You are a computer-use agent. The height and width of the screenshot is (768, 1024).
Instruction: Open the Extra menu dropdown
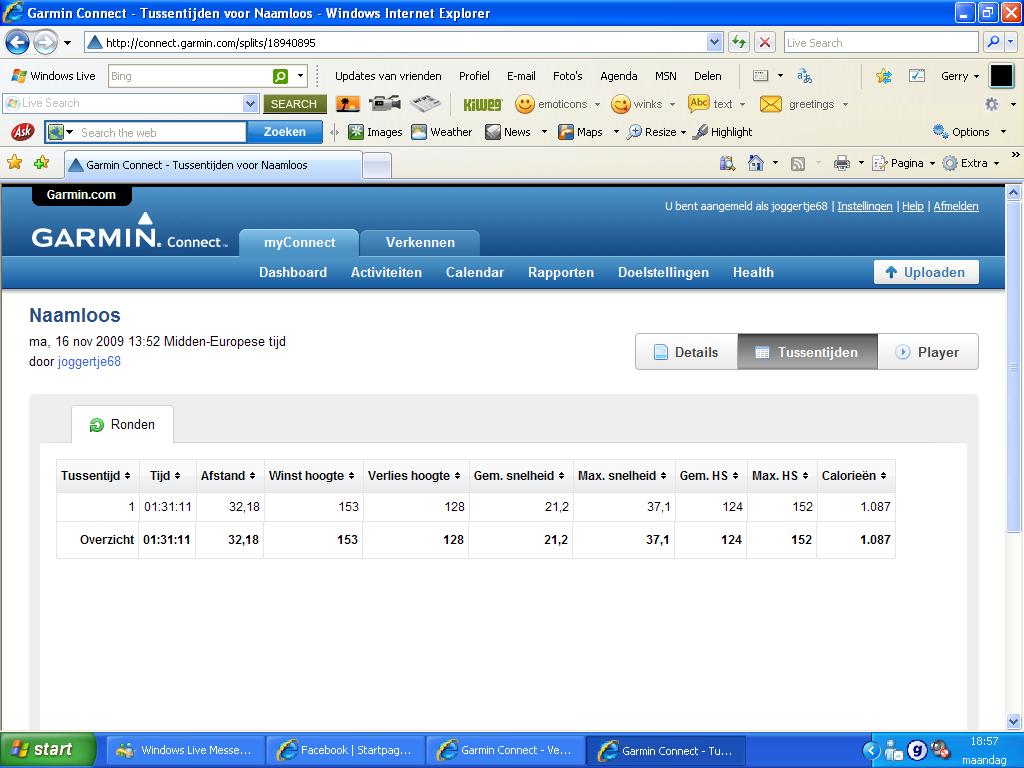[x=996, y=163]
